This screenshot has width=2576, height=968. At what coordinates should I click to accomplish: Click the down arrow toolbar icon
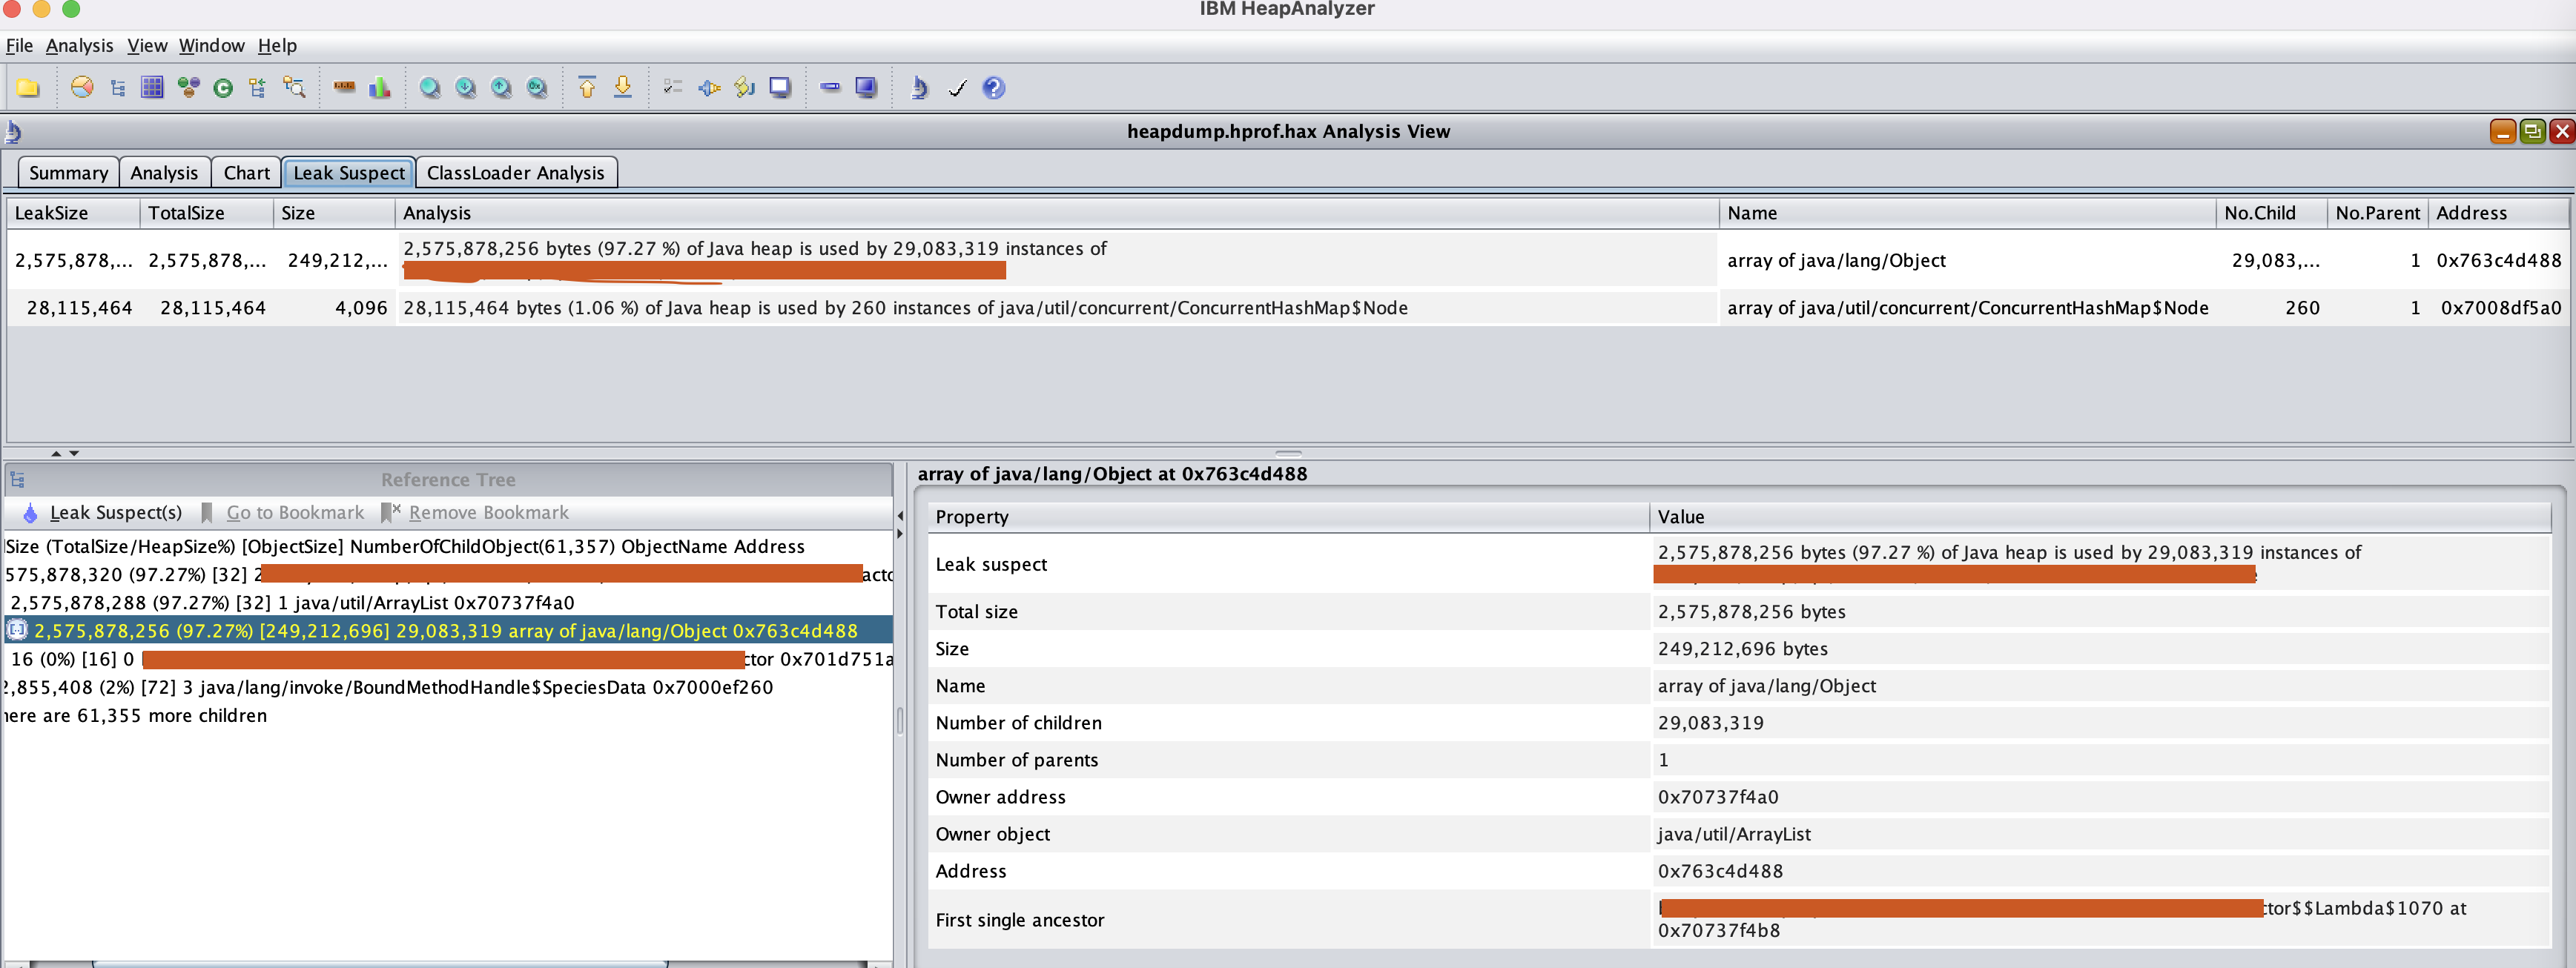[623, 88]
